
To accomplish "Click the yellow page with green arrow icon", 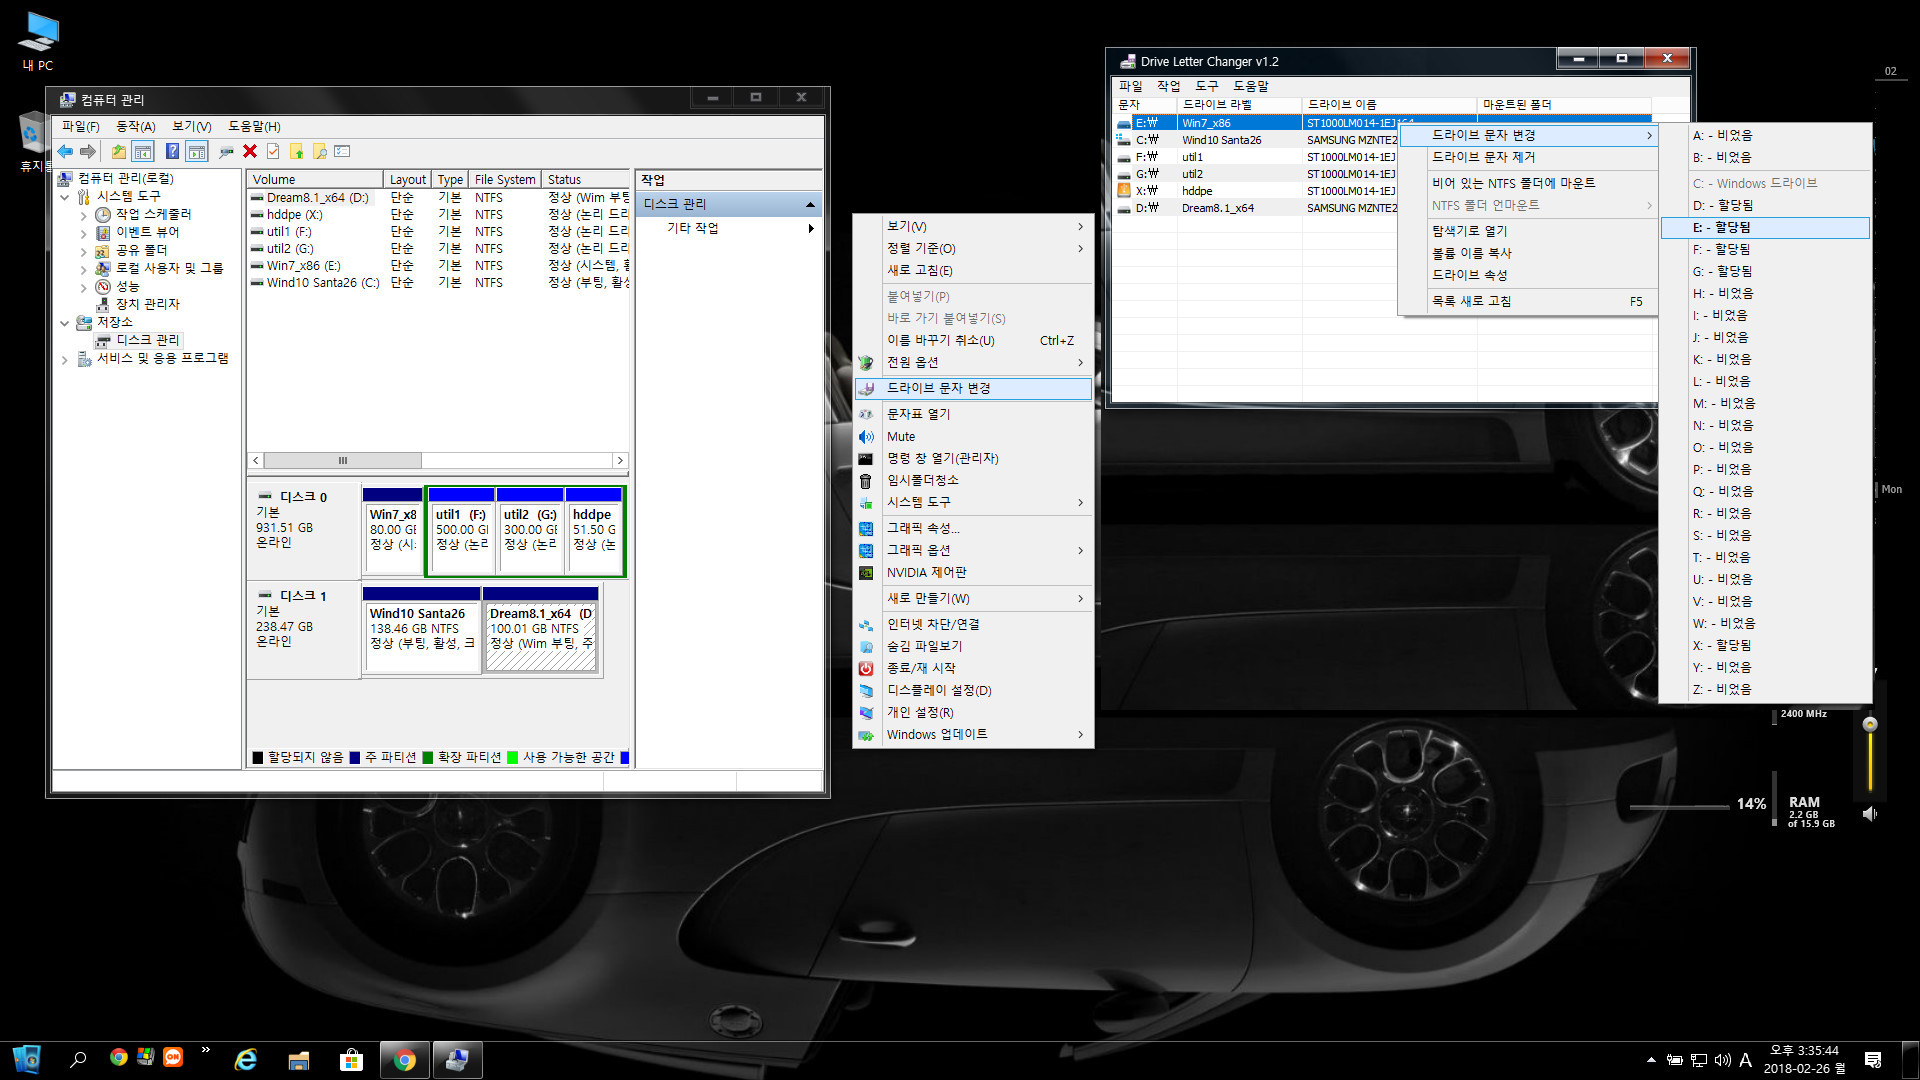I will [296, 152].
